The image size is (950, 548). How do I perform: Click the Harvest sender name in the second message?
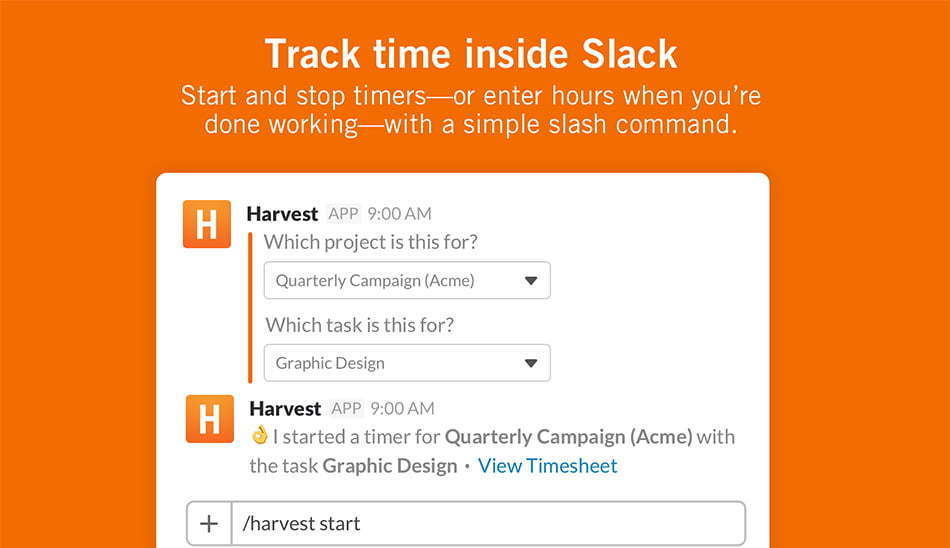click(285, 409)
